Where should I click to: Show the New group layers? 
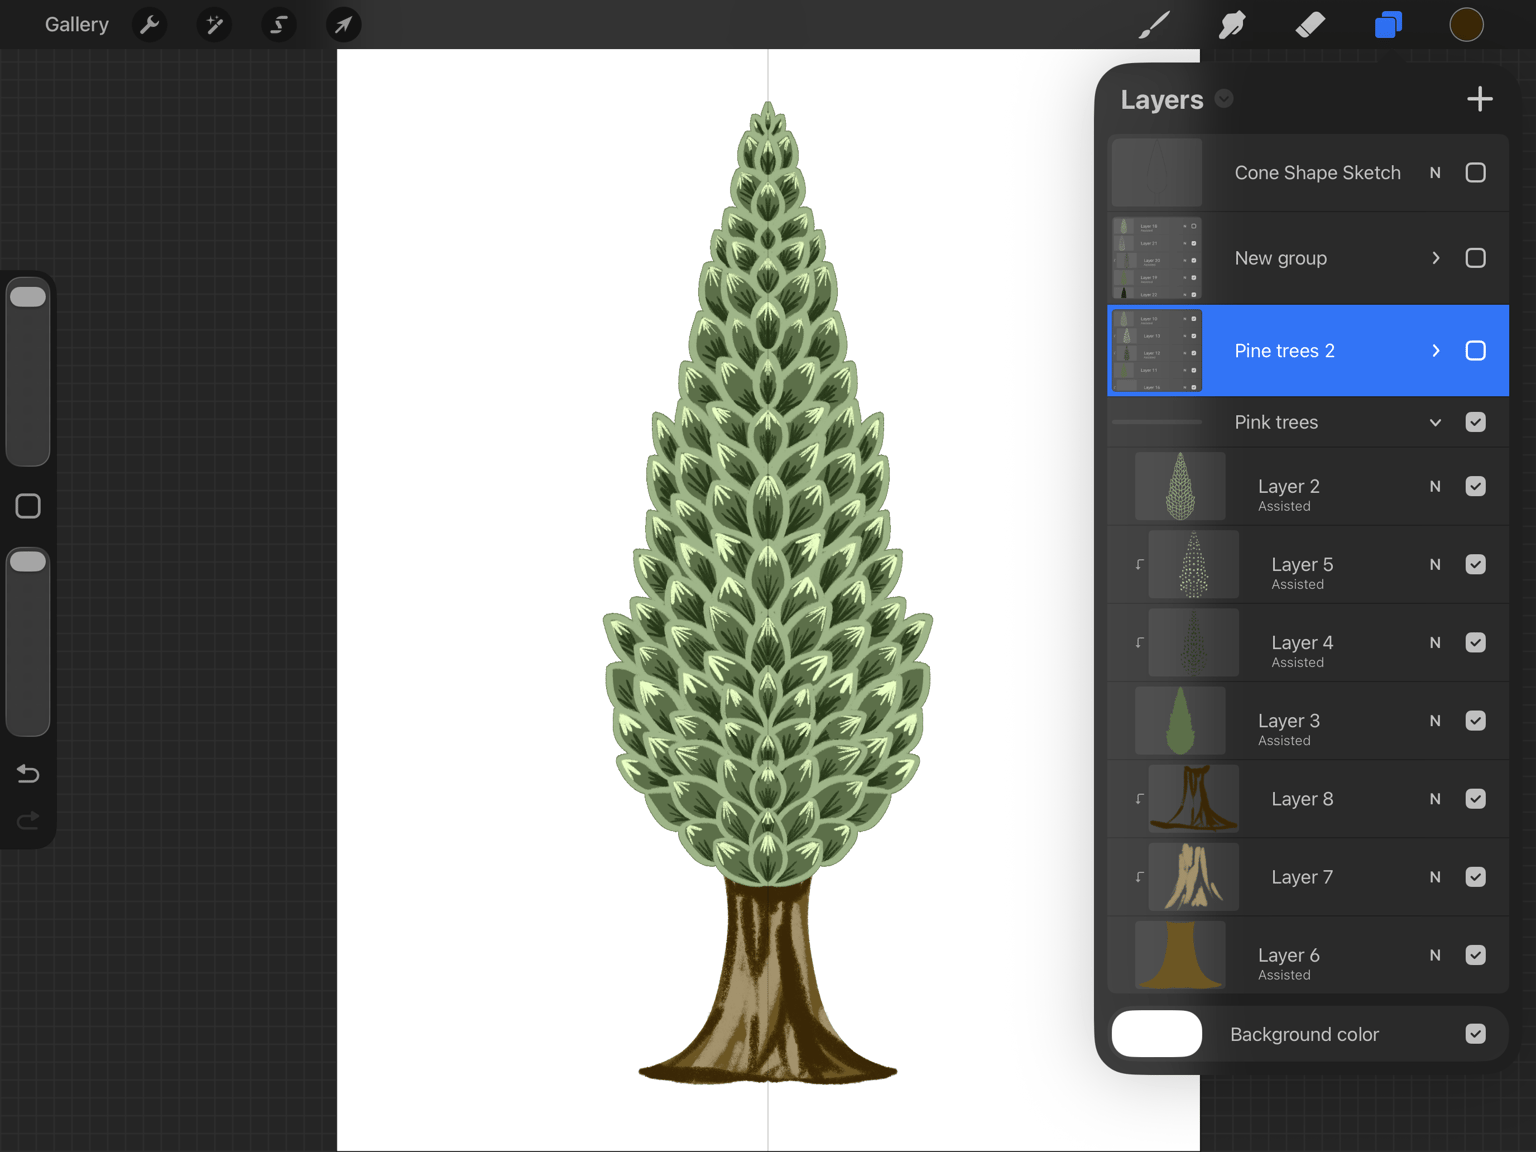[x=1475, y=258]
